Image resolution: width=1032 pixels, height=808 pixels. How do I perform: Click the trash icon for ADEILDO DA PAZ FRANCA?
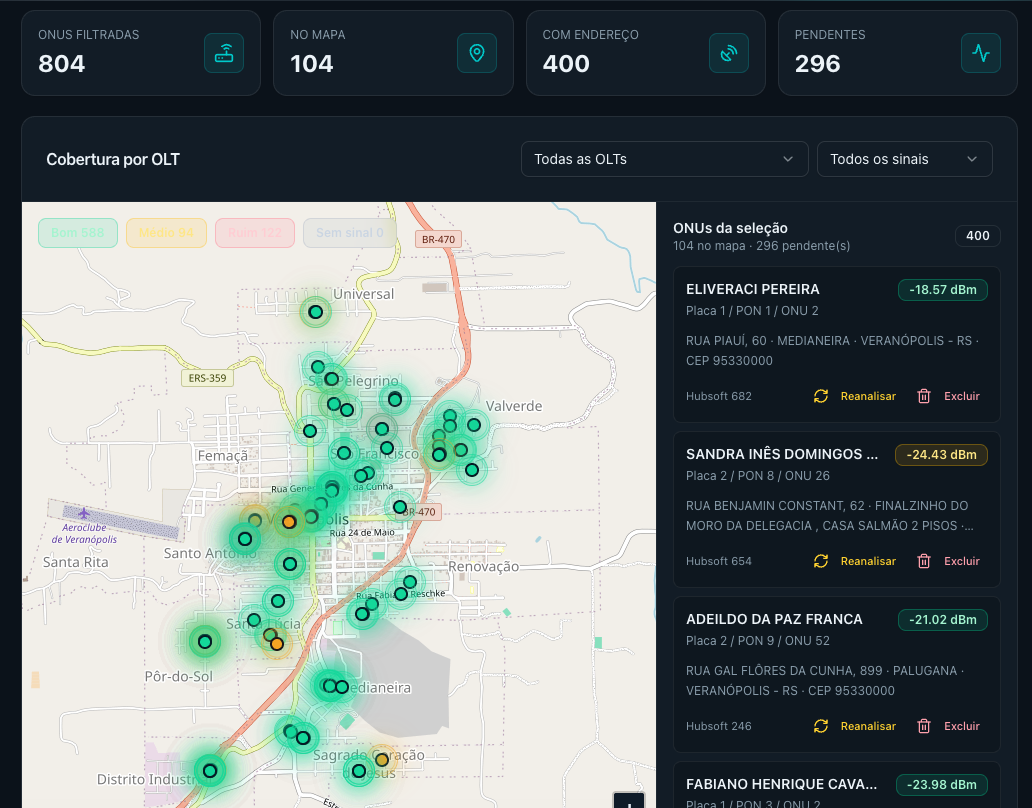click(924, 726)
